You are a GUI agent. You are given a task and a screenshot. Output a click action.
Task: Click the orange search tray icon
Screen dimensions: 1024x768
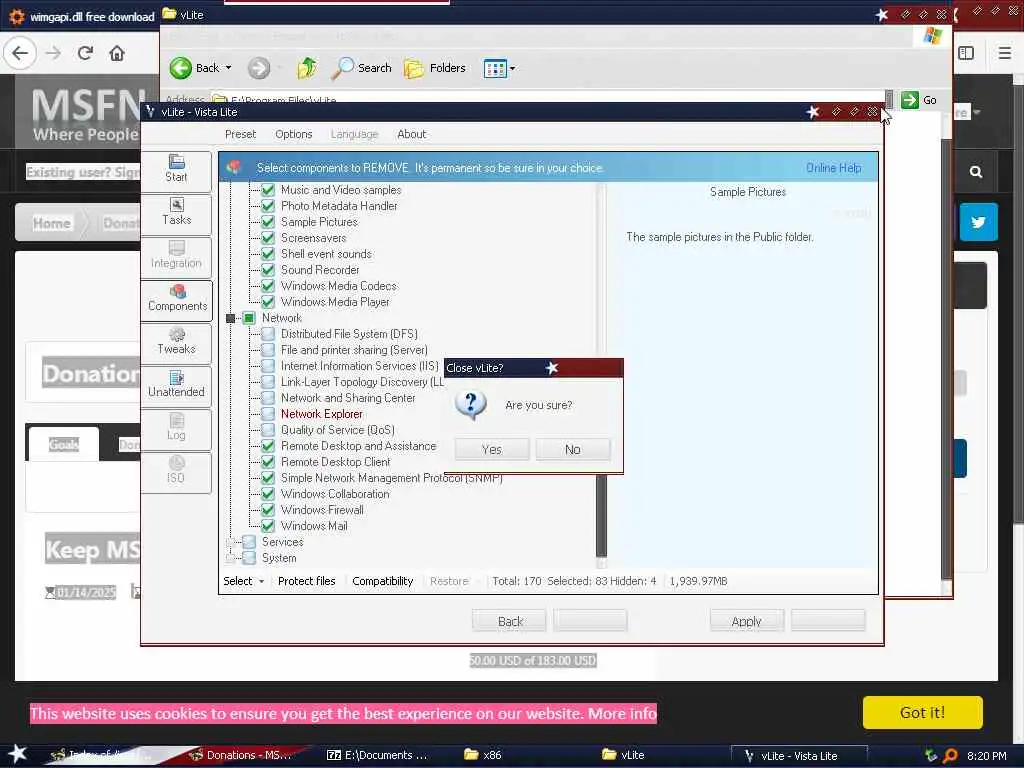(950, 756)
